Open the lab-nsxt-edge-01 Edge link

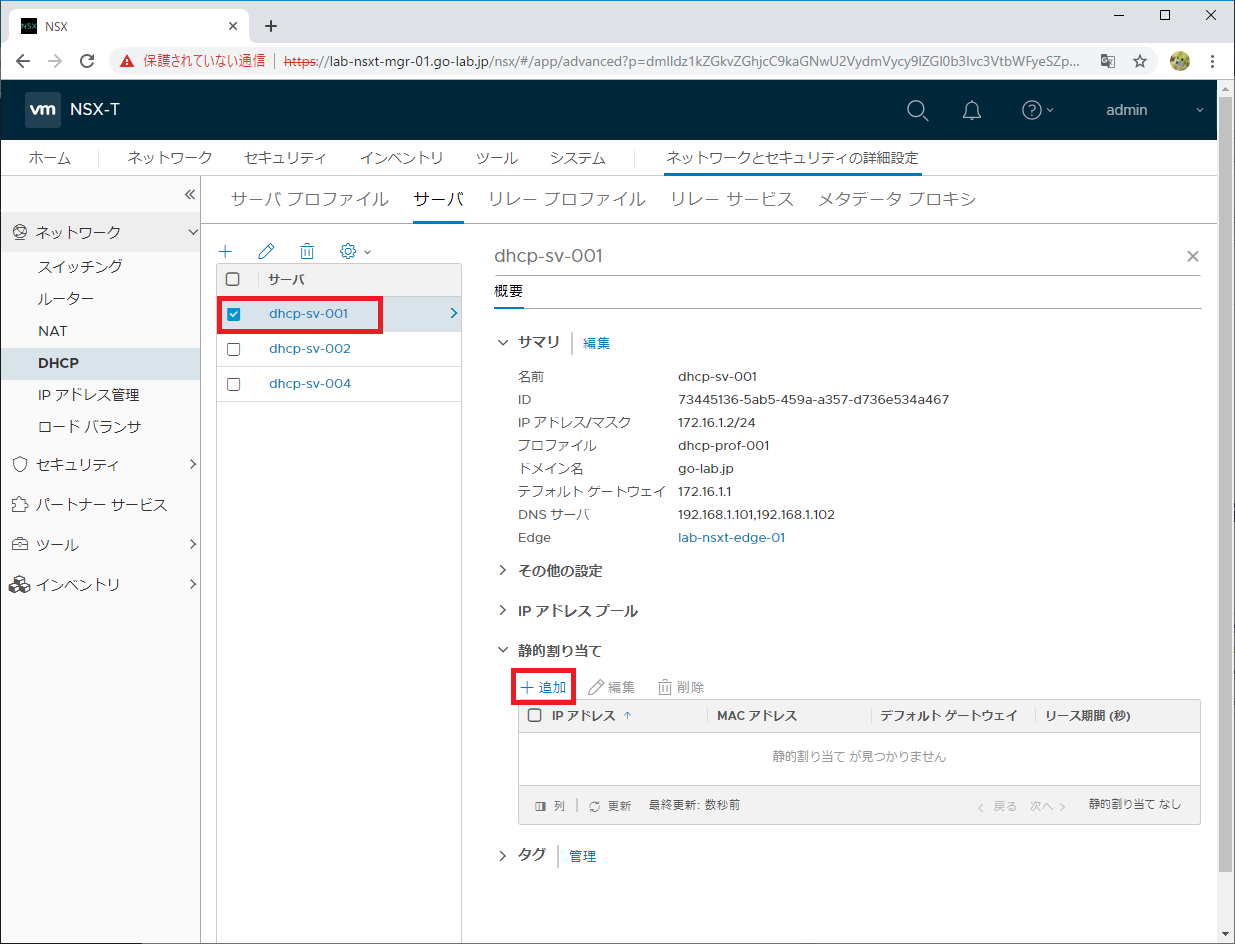click(x=731, y=537)
